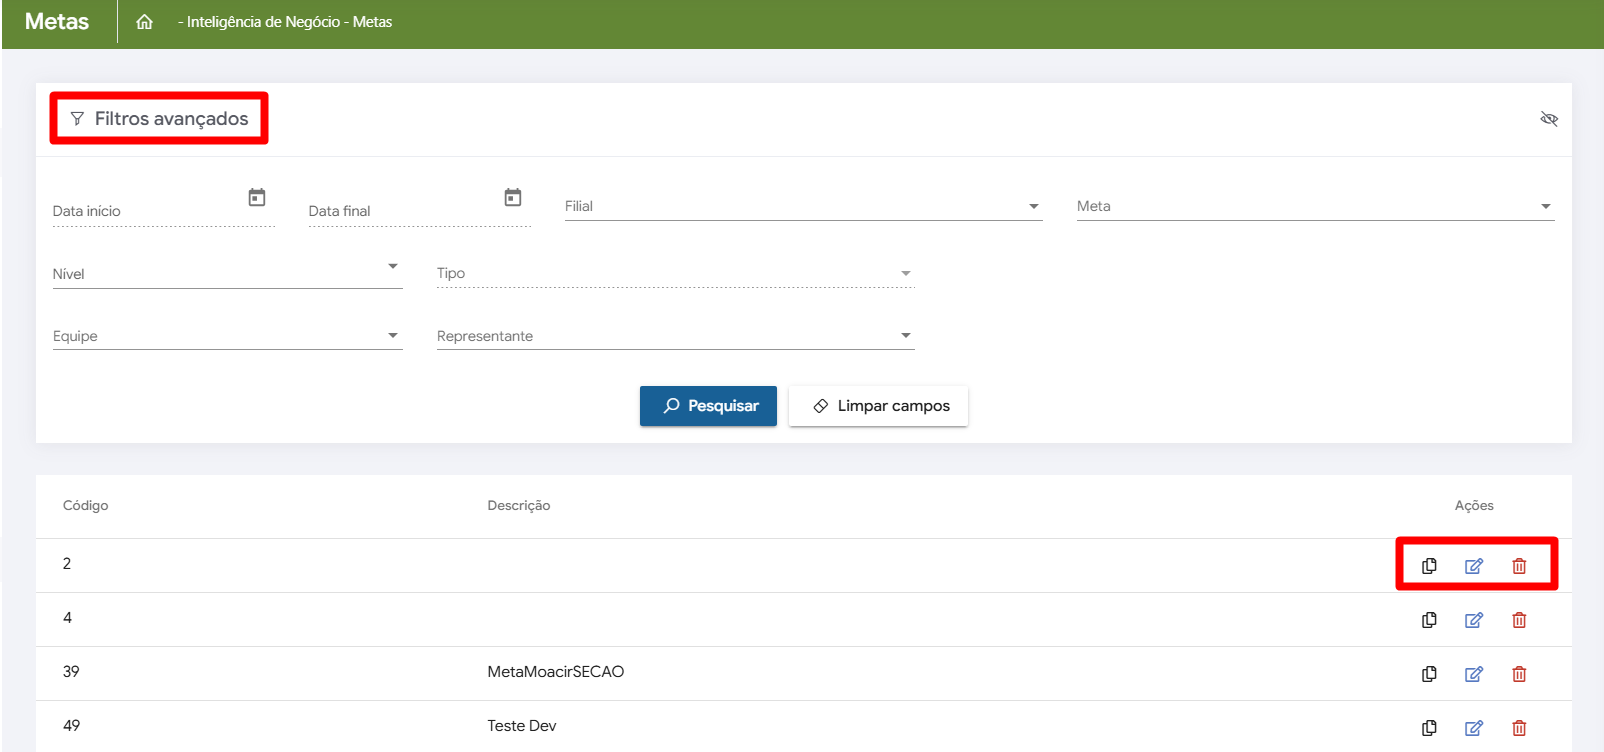This screenshot has height=752, width=1604.
Task: Edit the MetaMoacirSECAO goal row
Action: point(1474,674)
